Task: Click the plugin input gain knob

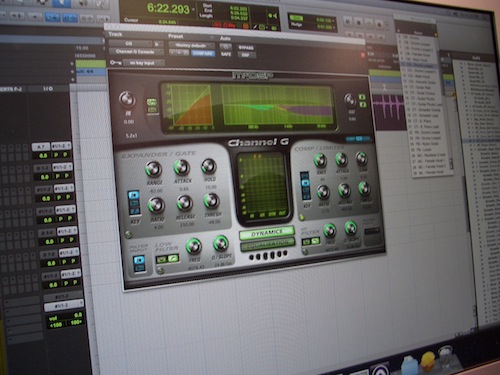Action: [127, 99]
